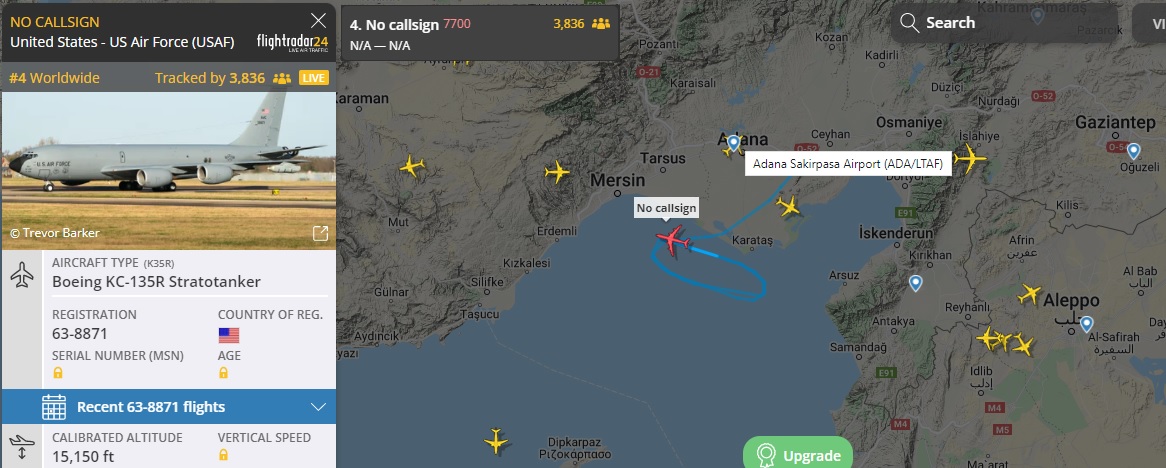Viewport: 1166px width, 468px height.
Task: Open the Flightradar24 logo link
Action: pos(292,42)
